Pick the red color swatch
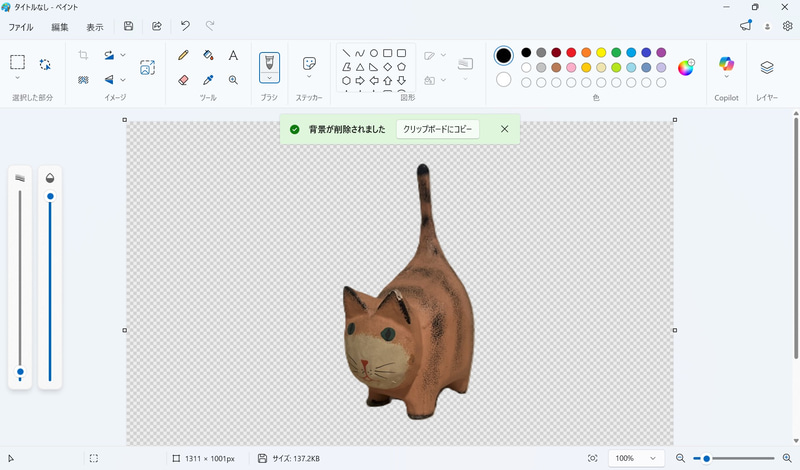The height and width of the screenshot is (470, 800). (x=571, y=52)
